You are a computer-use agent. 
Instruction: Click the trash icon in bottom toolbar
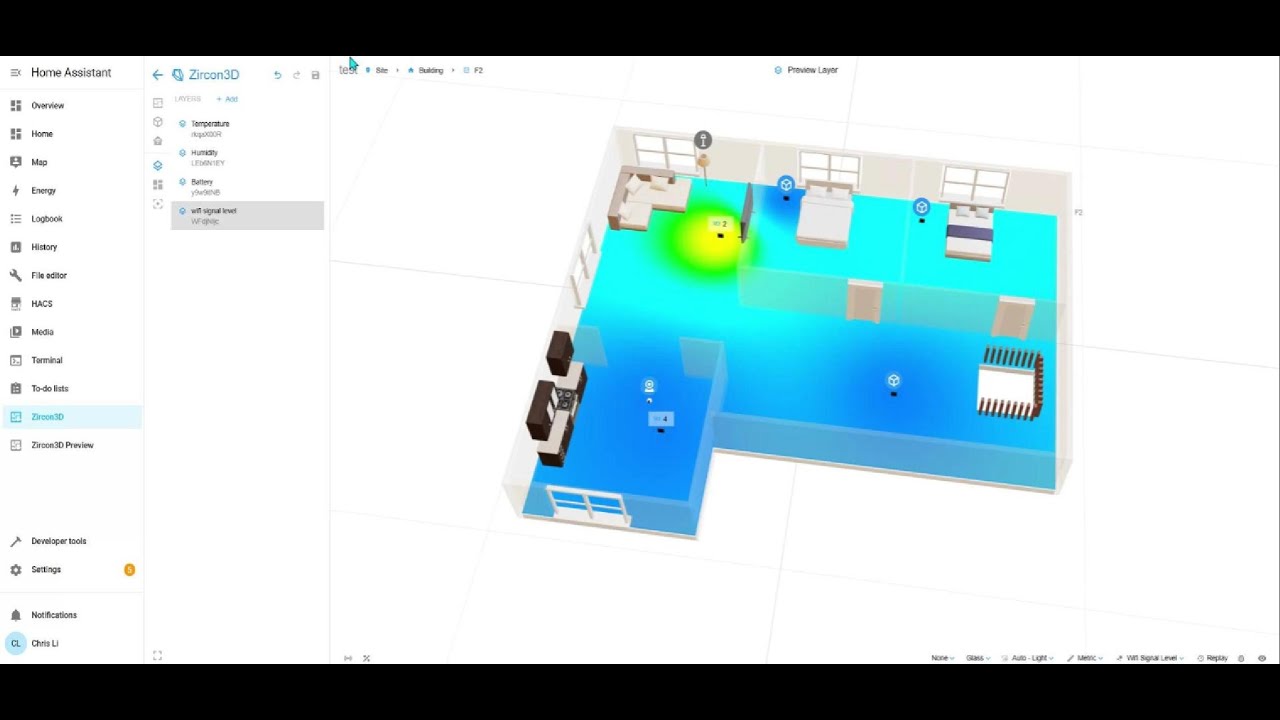(x=1241, y=658)
